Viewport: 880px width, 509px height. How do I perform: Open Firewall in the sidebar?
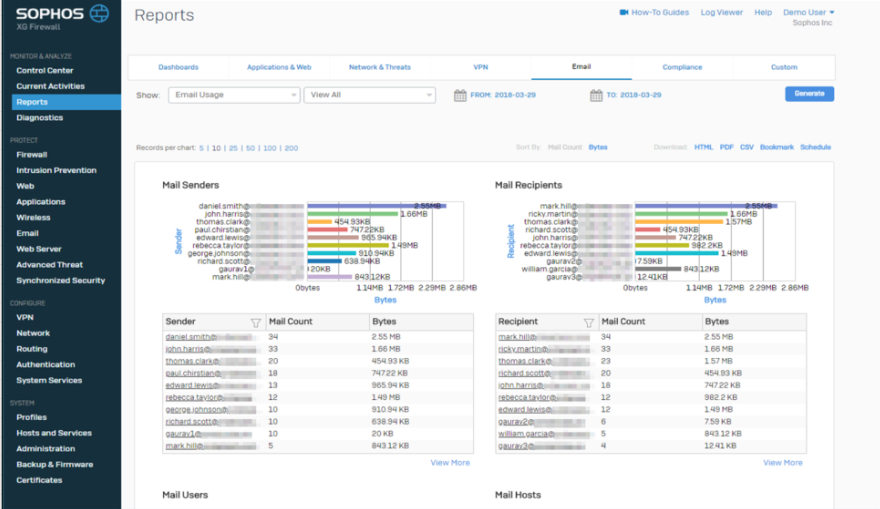32,155
